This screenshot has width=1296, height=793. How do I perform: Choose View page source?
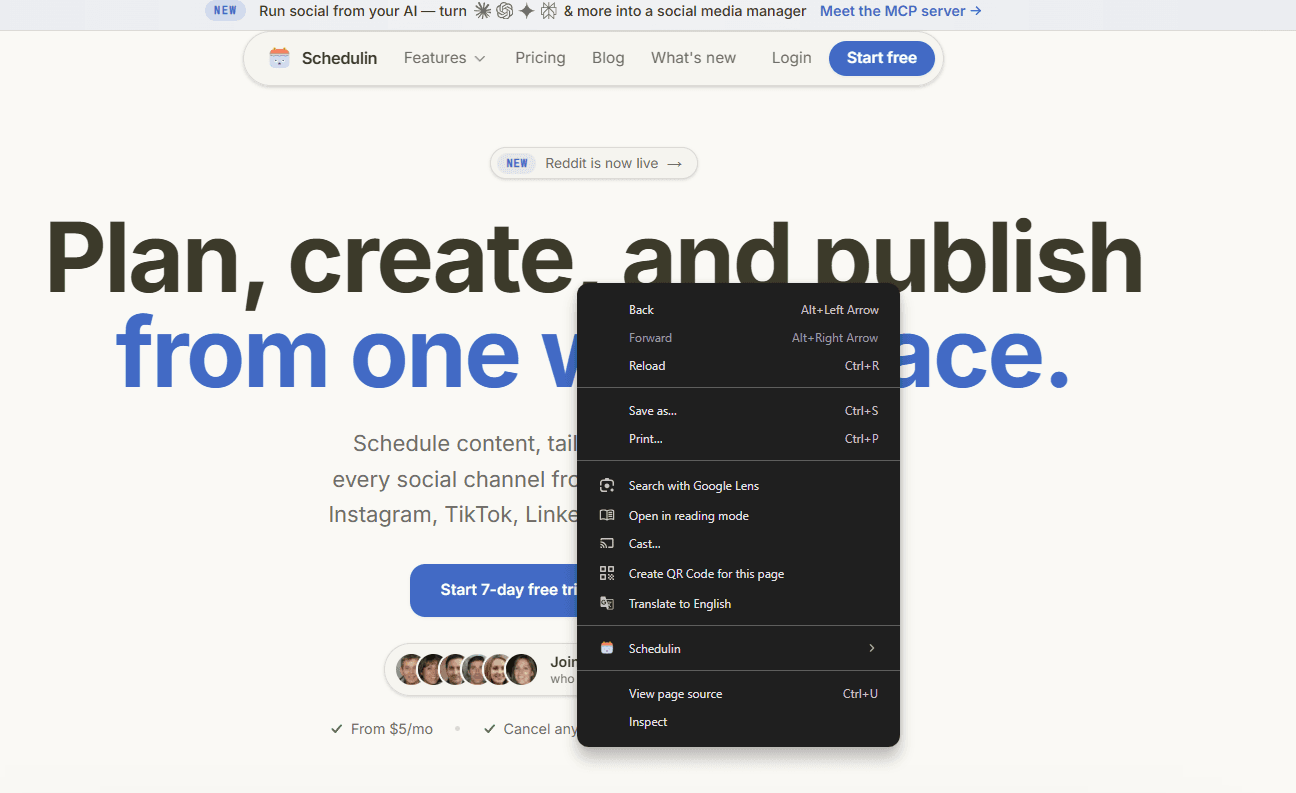point(739,694)
